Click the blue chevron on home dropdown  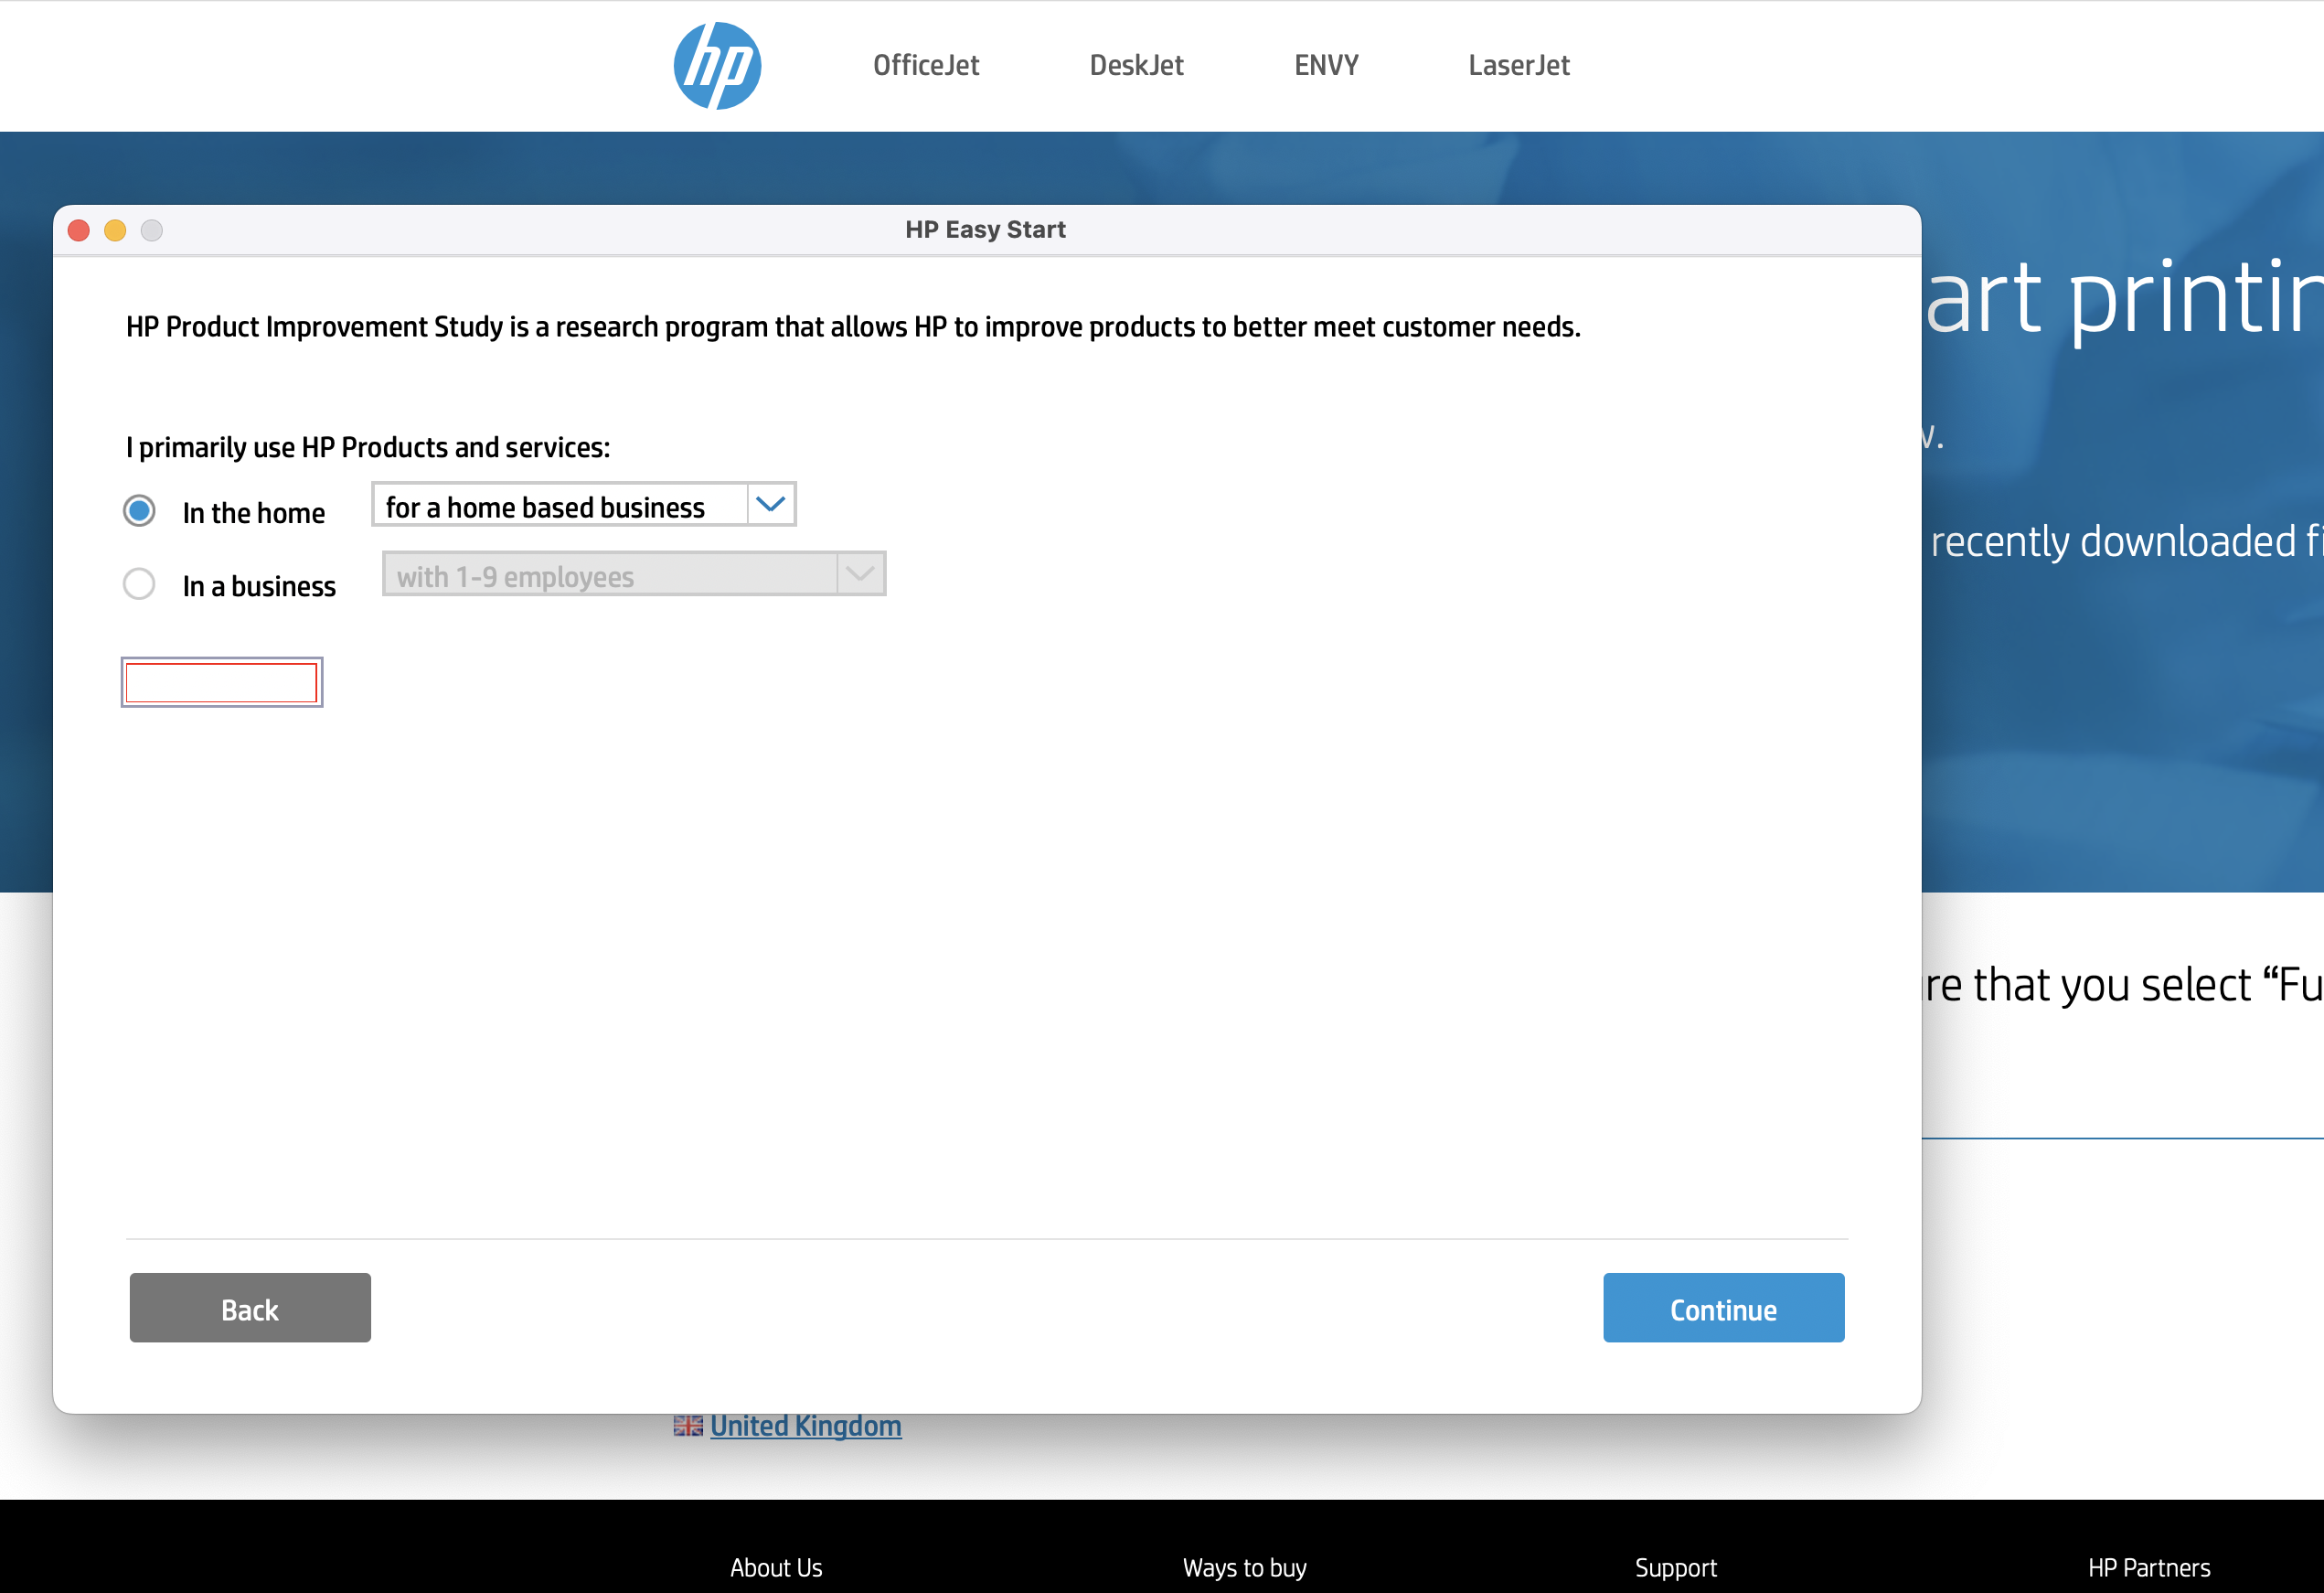(770, 505)
